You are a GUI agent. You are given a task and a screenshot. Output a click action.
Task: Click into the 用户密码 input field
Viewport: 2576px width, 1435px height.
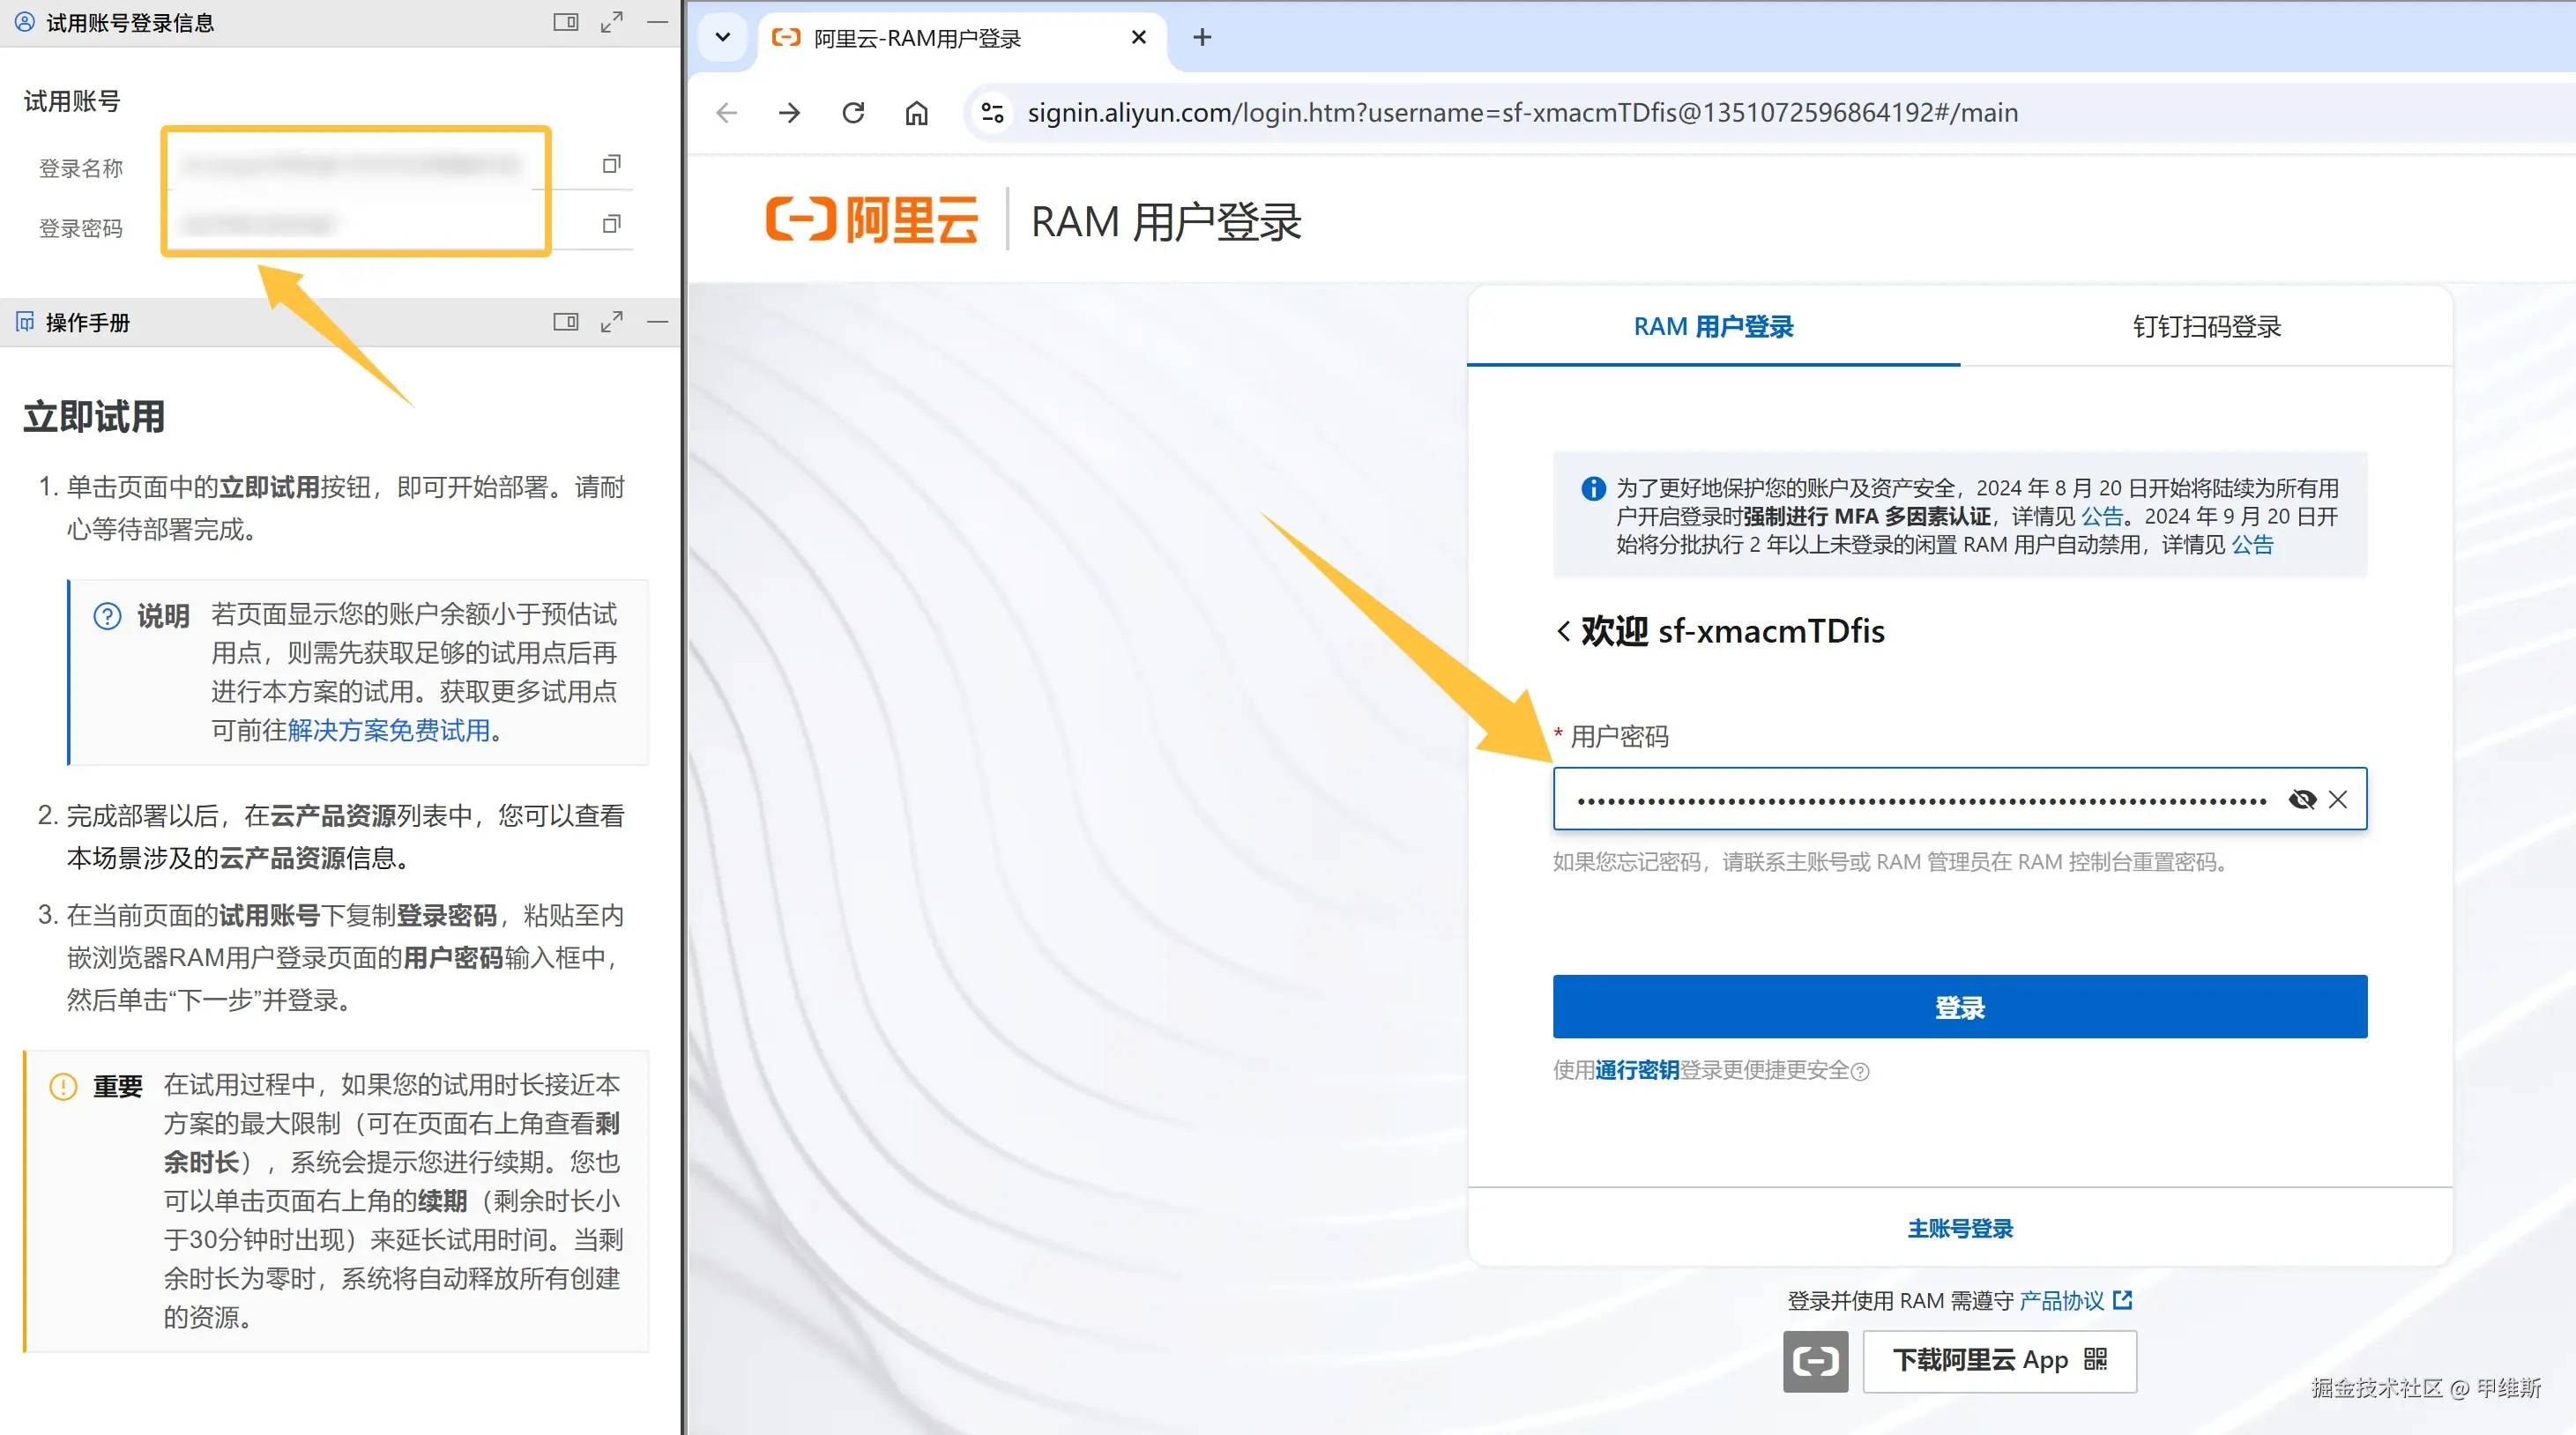pos(1920,799)
